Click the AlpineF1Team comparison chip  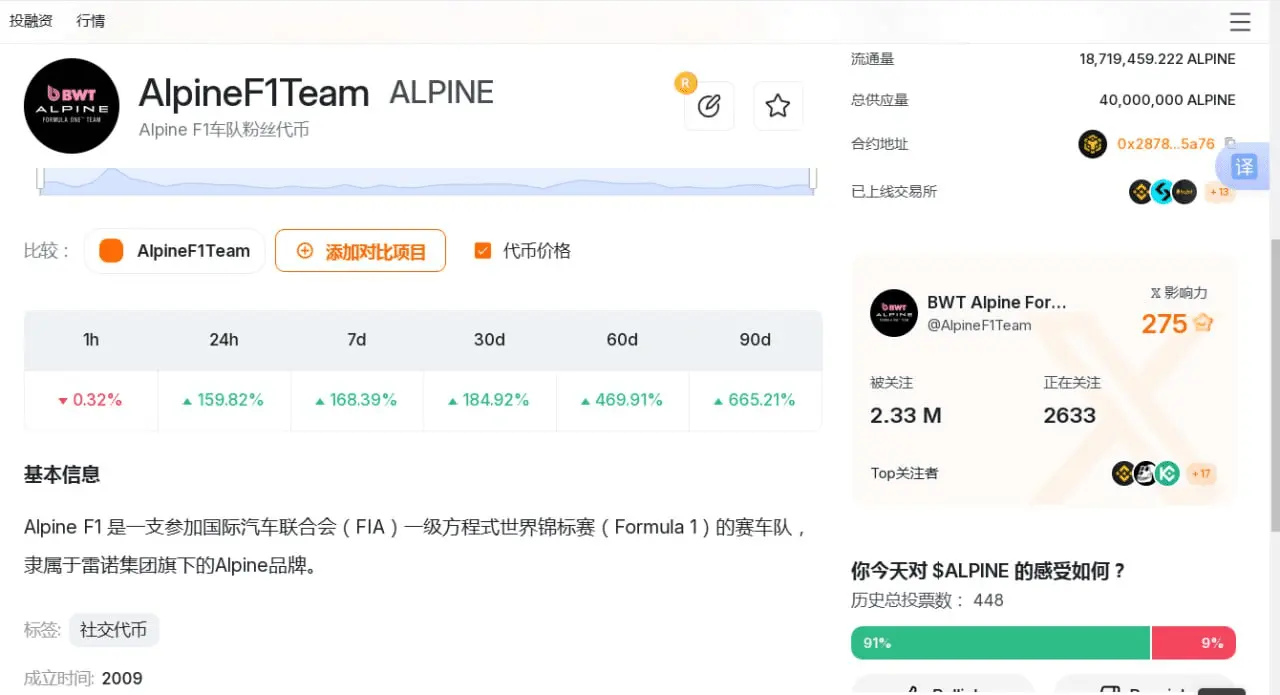coord(175,251)
